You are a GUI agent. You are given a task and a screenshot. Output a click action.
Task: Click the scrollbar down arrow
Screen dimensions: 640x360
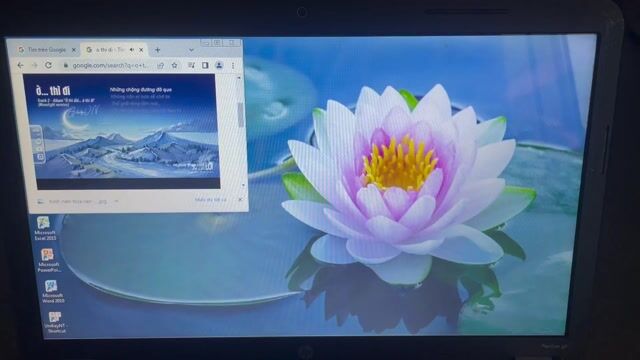(x=244, y=185)
